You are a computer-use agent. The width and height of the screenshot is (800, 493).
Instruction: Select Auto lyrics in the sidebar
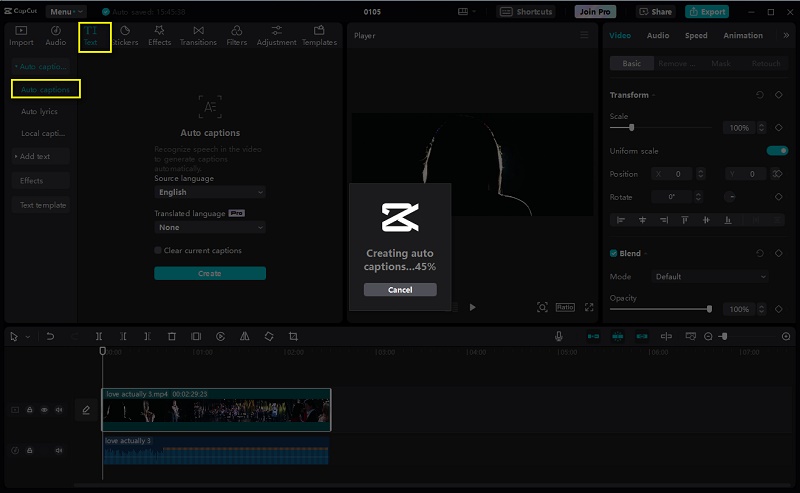[39, 111]
